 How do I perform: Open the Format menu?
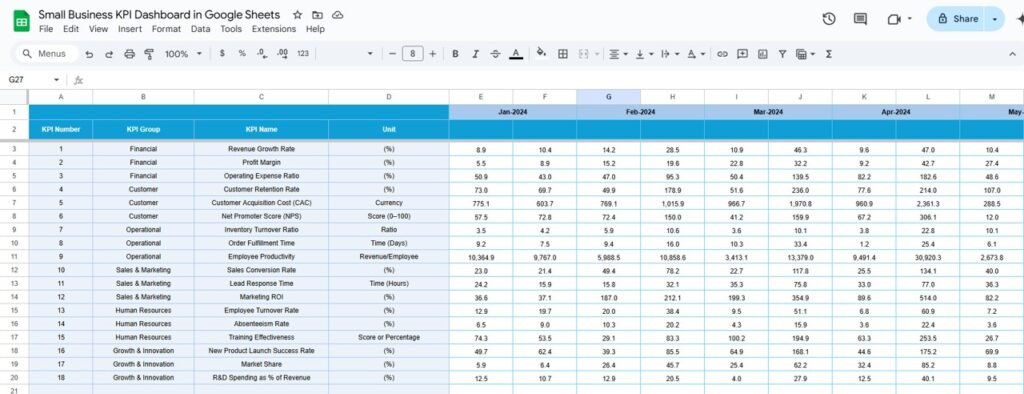click(x=167, y=29)
